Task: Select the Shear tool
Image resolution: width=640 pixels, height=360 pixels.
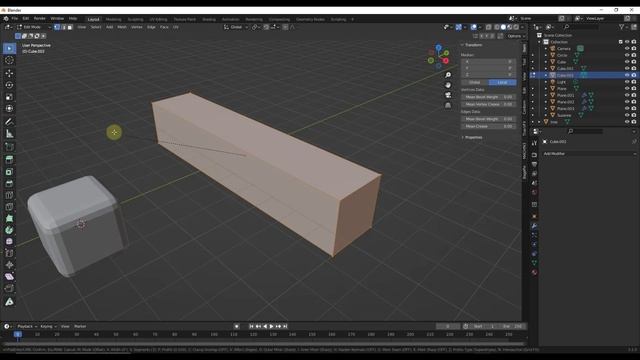Action: [x=9, y=277]
